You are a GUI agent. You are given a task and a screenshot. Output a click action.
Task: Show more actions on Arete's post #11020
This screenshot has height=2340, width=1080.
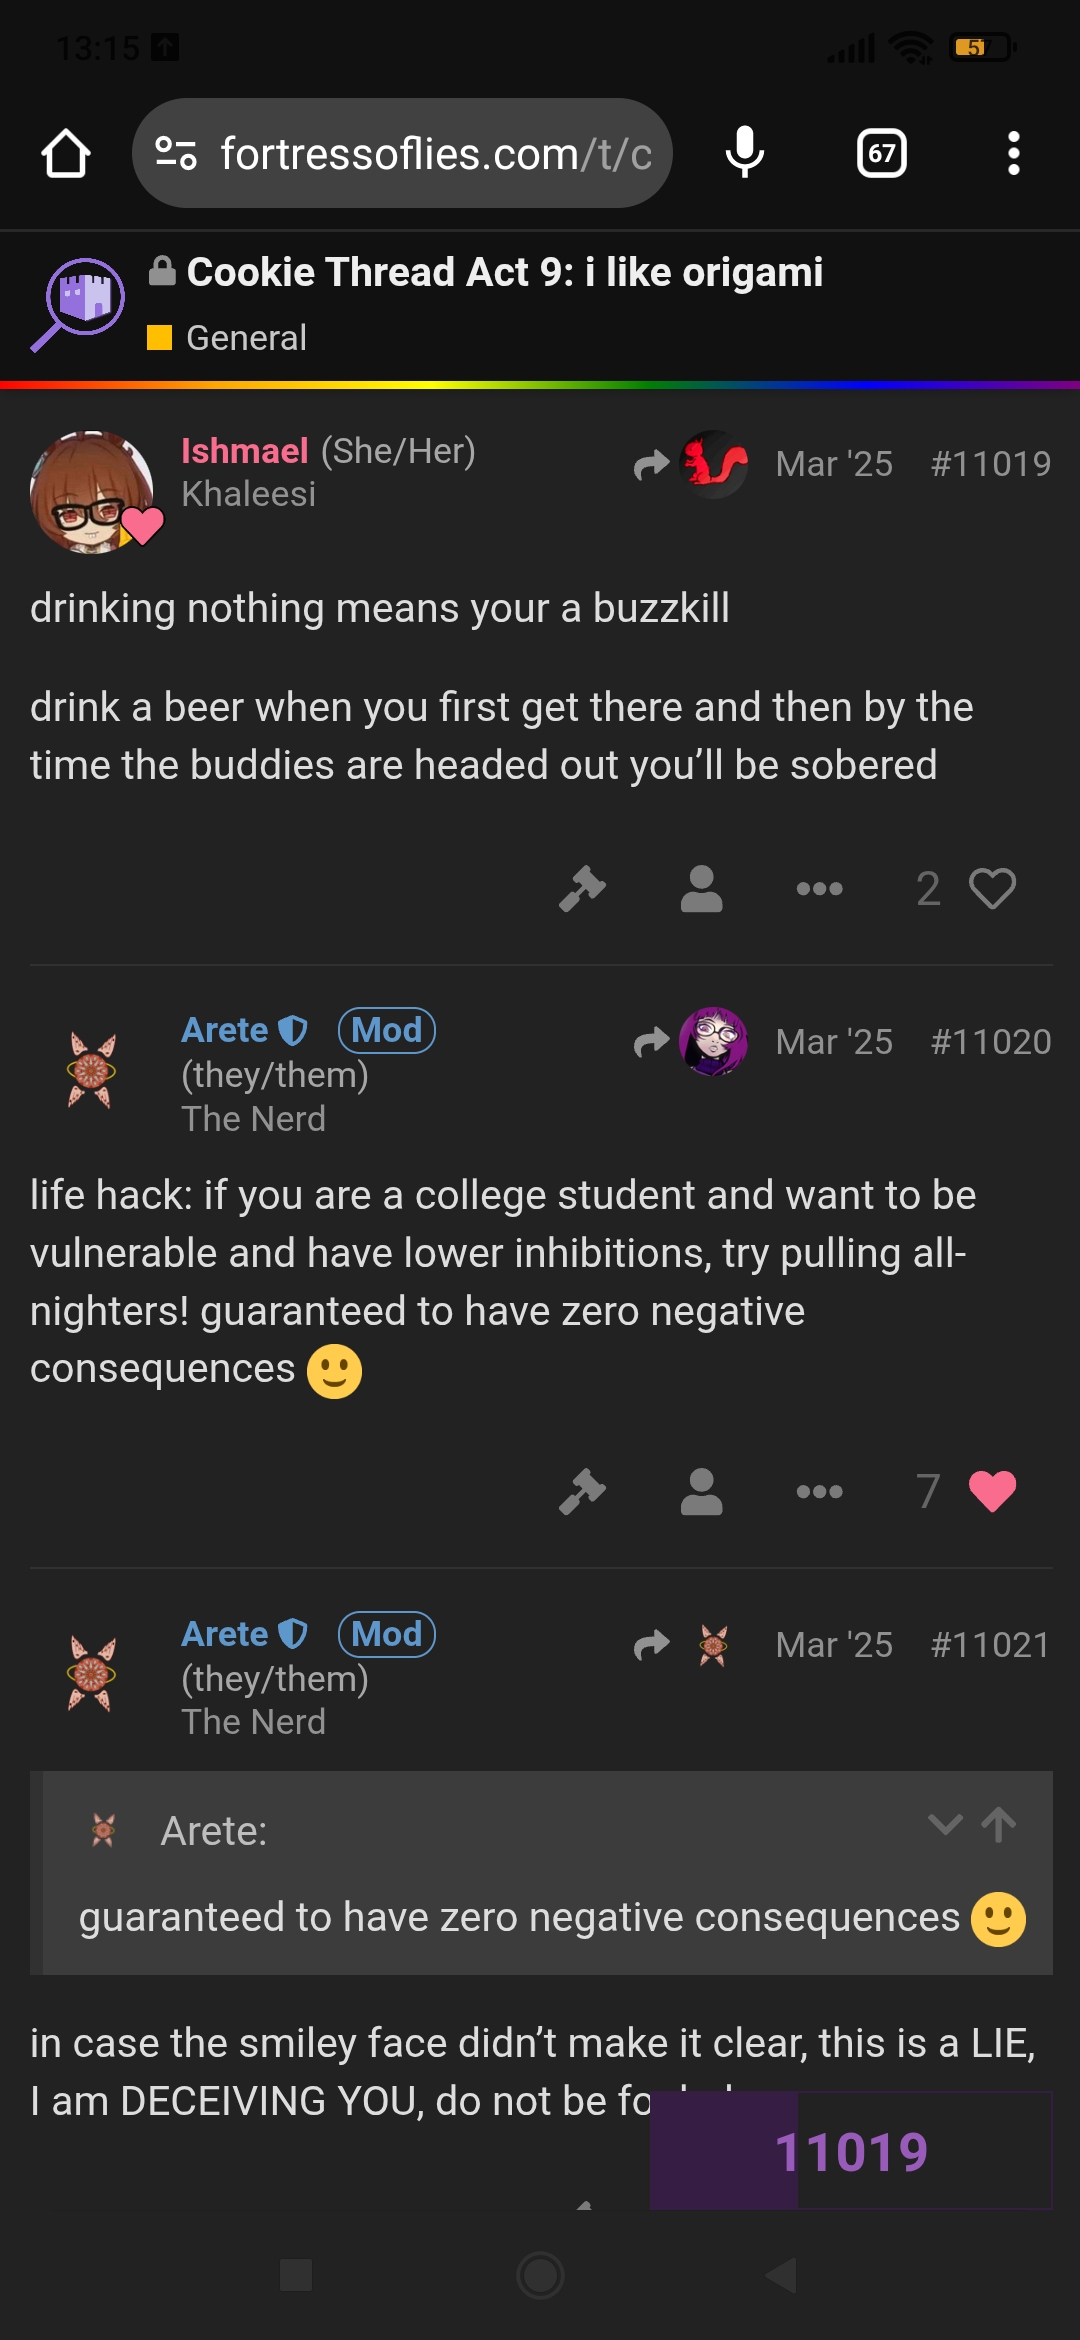point(819,1492)
